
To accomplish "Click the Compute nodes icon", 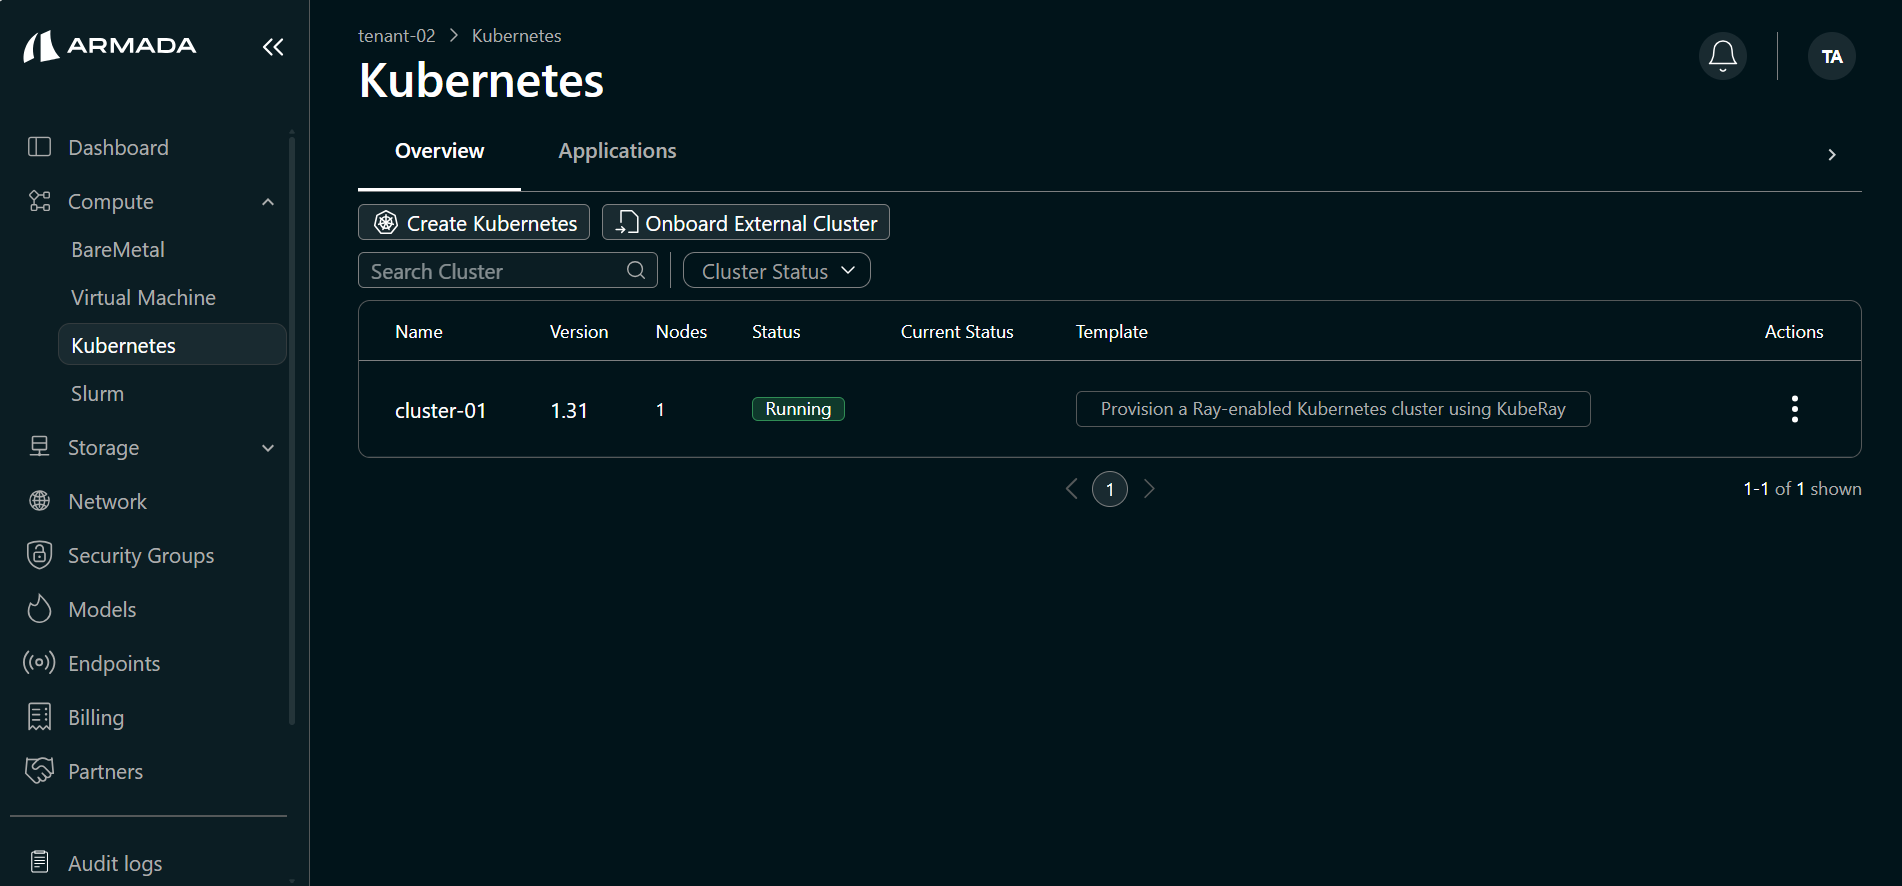I will pyautogui.click(x=40, y=201).
